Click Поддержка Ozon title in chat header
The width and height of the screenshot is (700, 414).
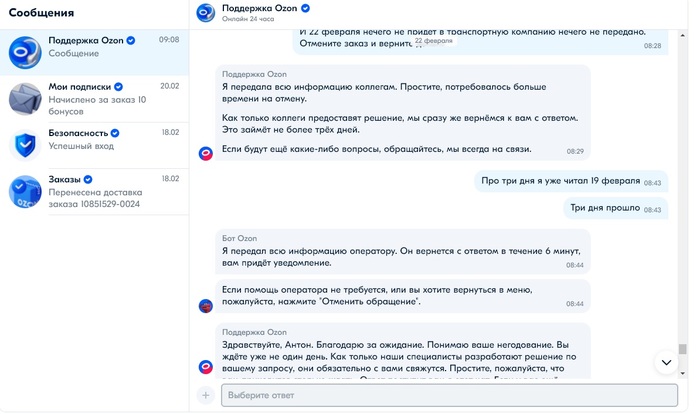coord(259,8)
